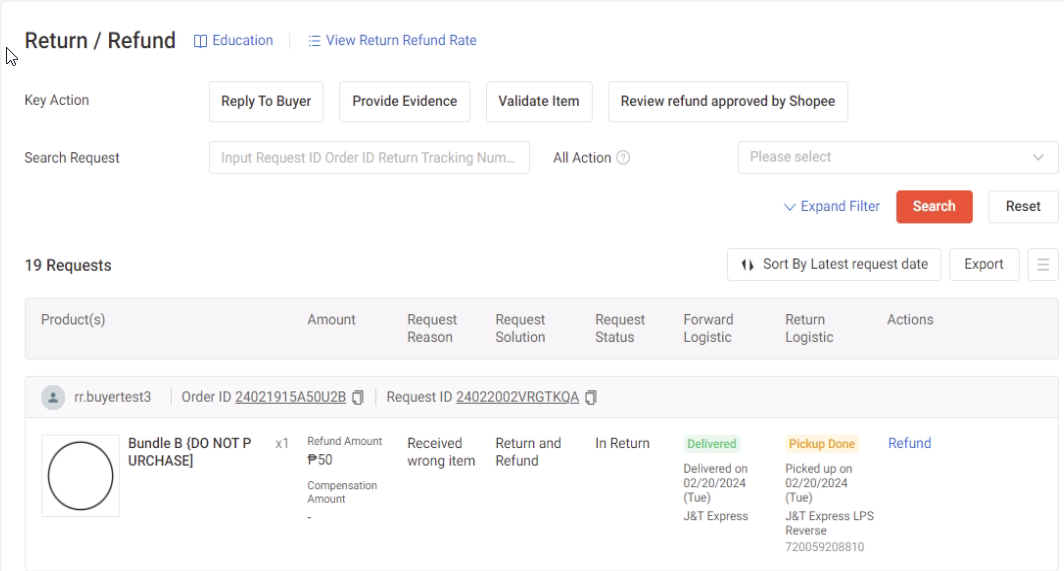Click the copy icon beside Order ID
The height and width of the screenshot is (571, 1064).
358,398
